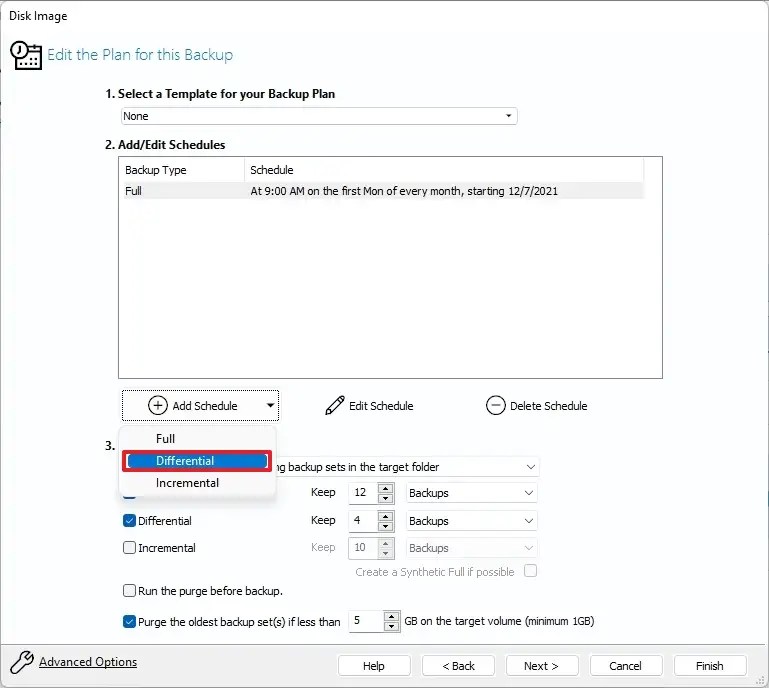The image size is (769, 688).
Task: Click the Cancel button
Action: coord(625,666)
